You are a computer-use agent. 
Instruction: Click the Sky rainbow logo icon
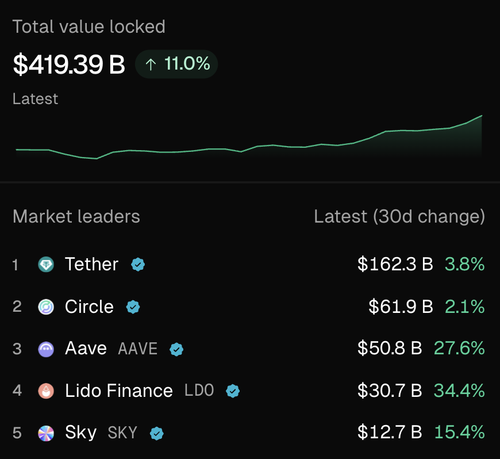(46, 433)
